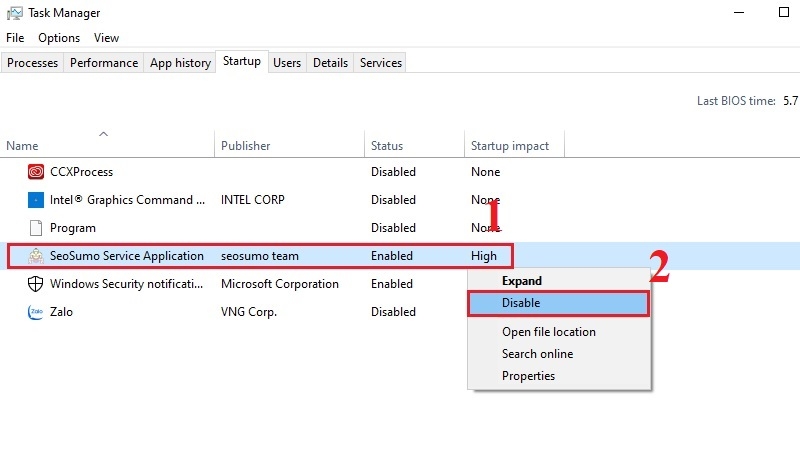Click the High startup impact value

coord(484,256)
